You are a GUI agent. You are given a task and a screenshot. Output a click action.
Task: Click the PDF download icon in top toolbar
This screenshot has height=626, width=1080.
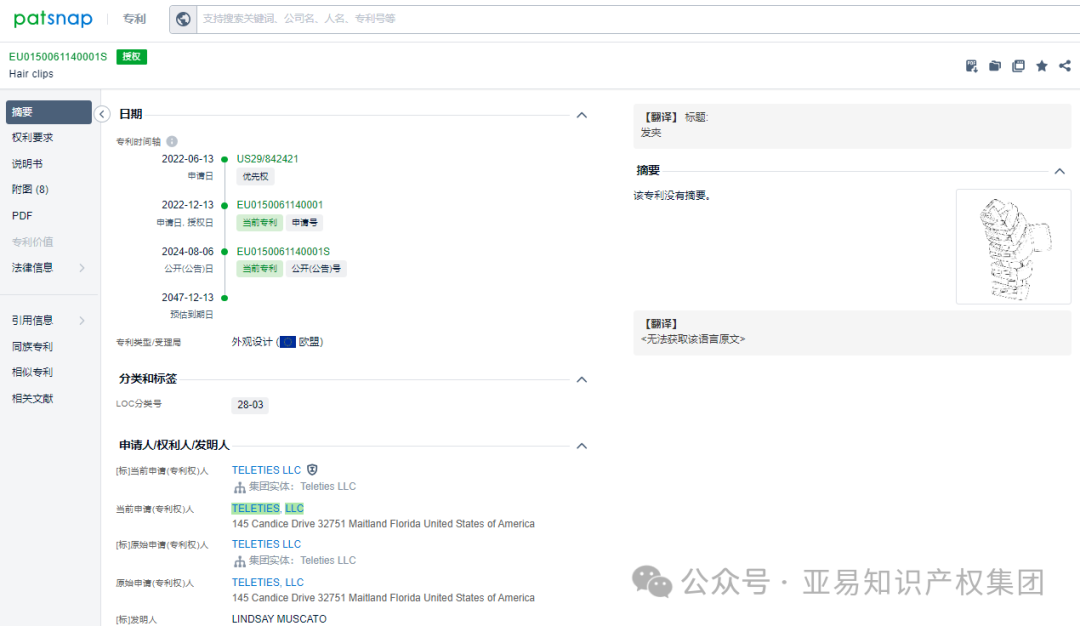(x=971, y=66)
